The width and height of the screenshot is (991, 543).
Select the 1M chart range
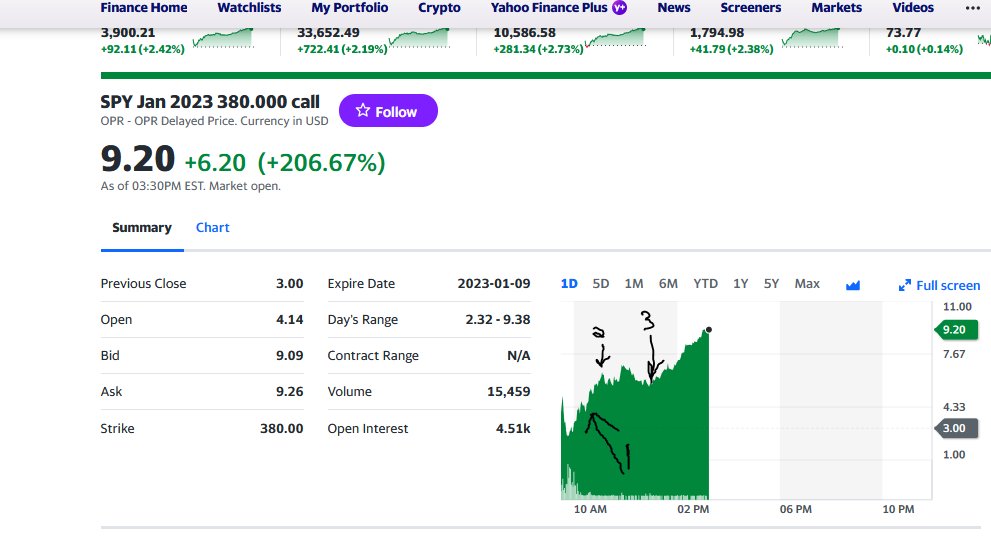coord(634,284)
